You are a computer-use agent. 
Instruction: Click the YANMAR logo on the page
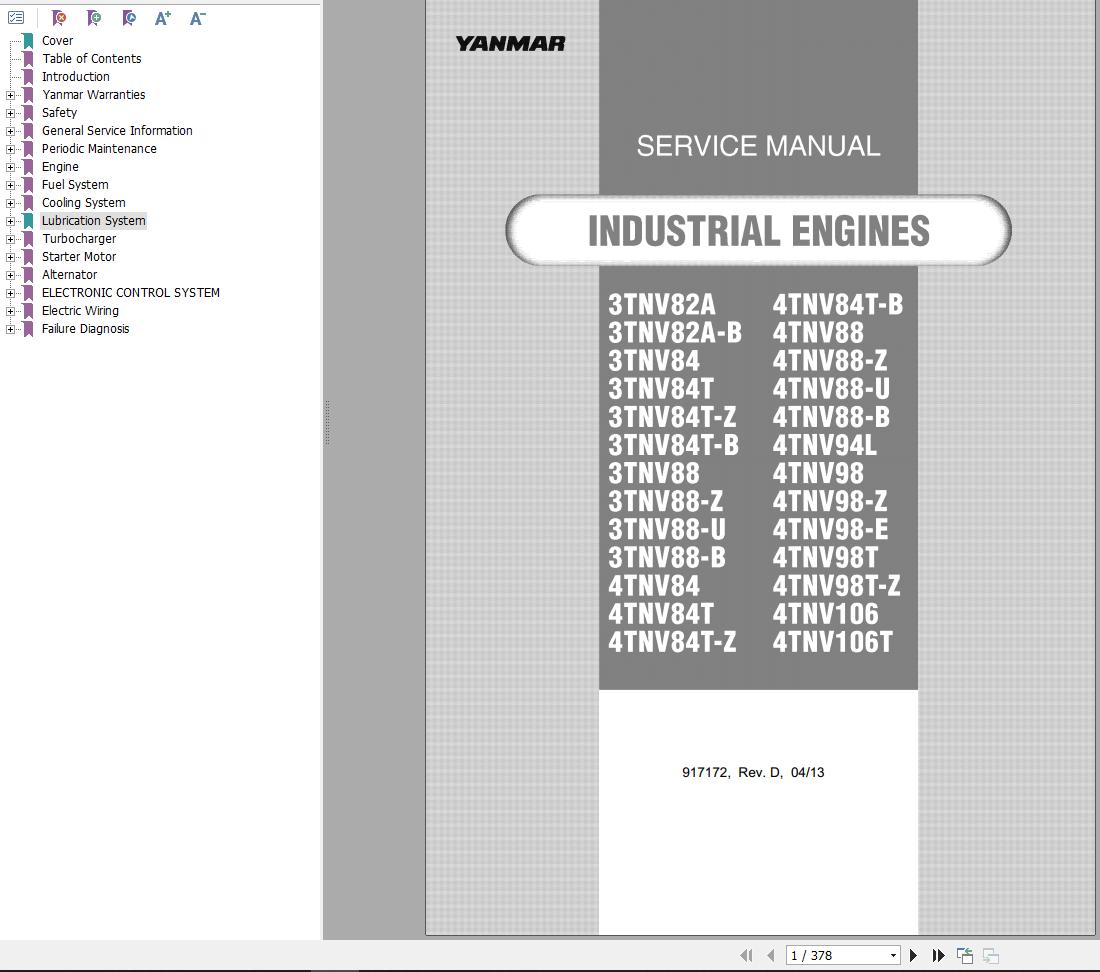pos(510,43)
